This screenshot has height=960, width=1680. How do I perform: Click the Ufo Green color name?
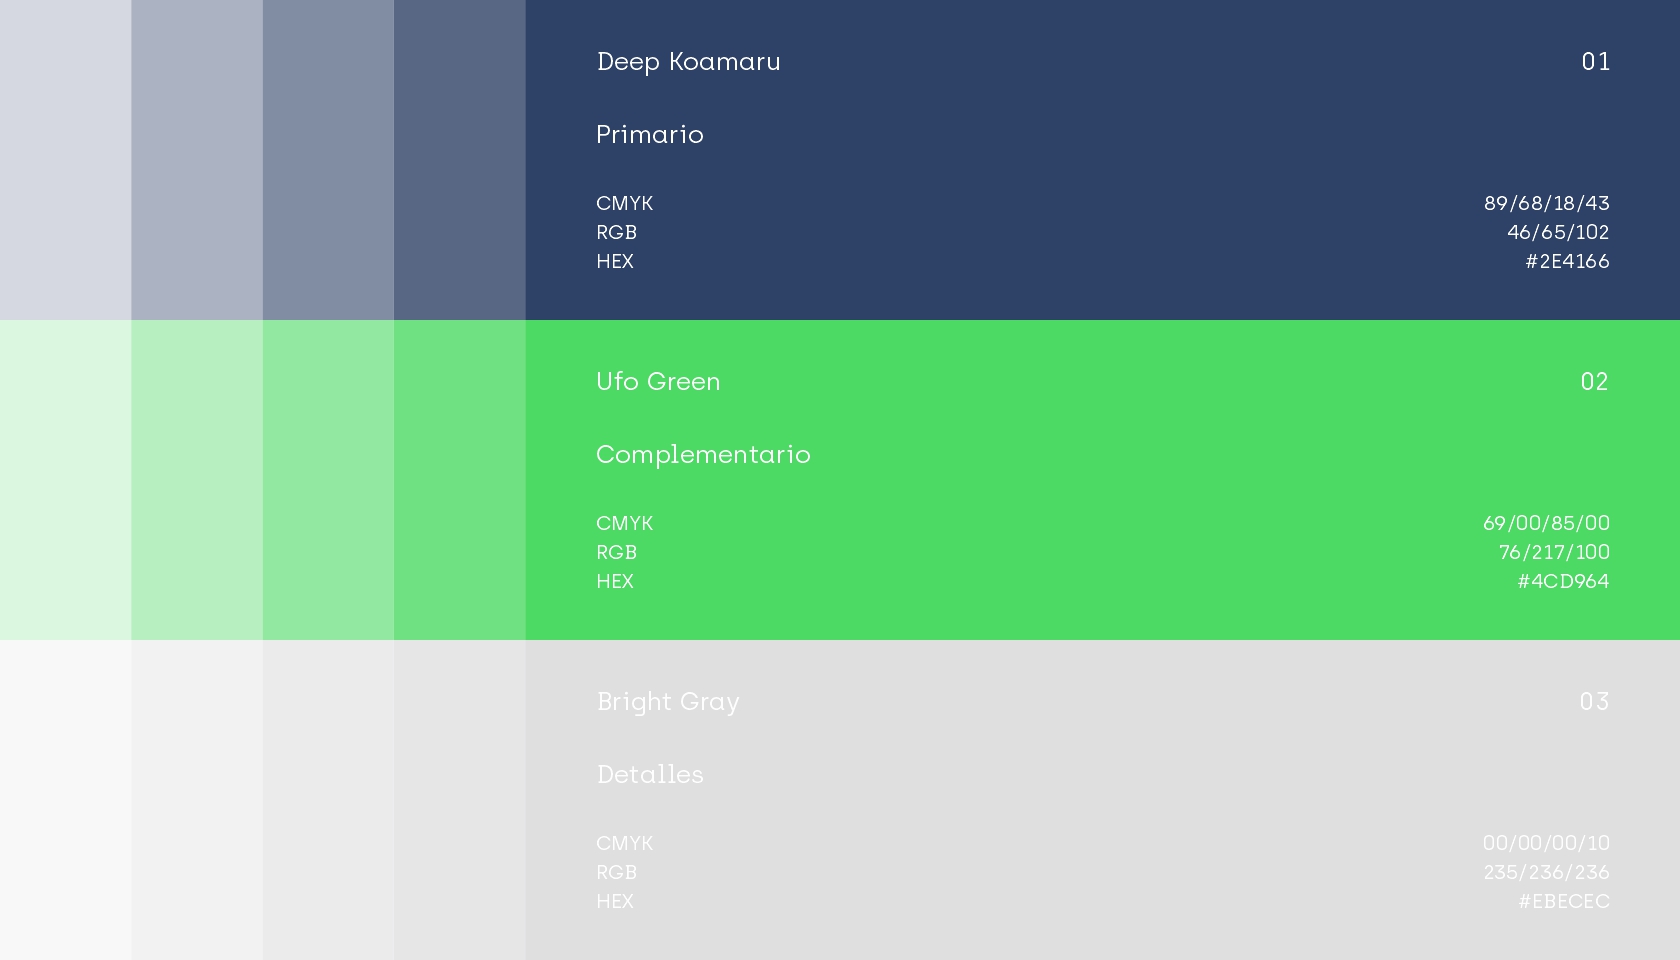658,382
